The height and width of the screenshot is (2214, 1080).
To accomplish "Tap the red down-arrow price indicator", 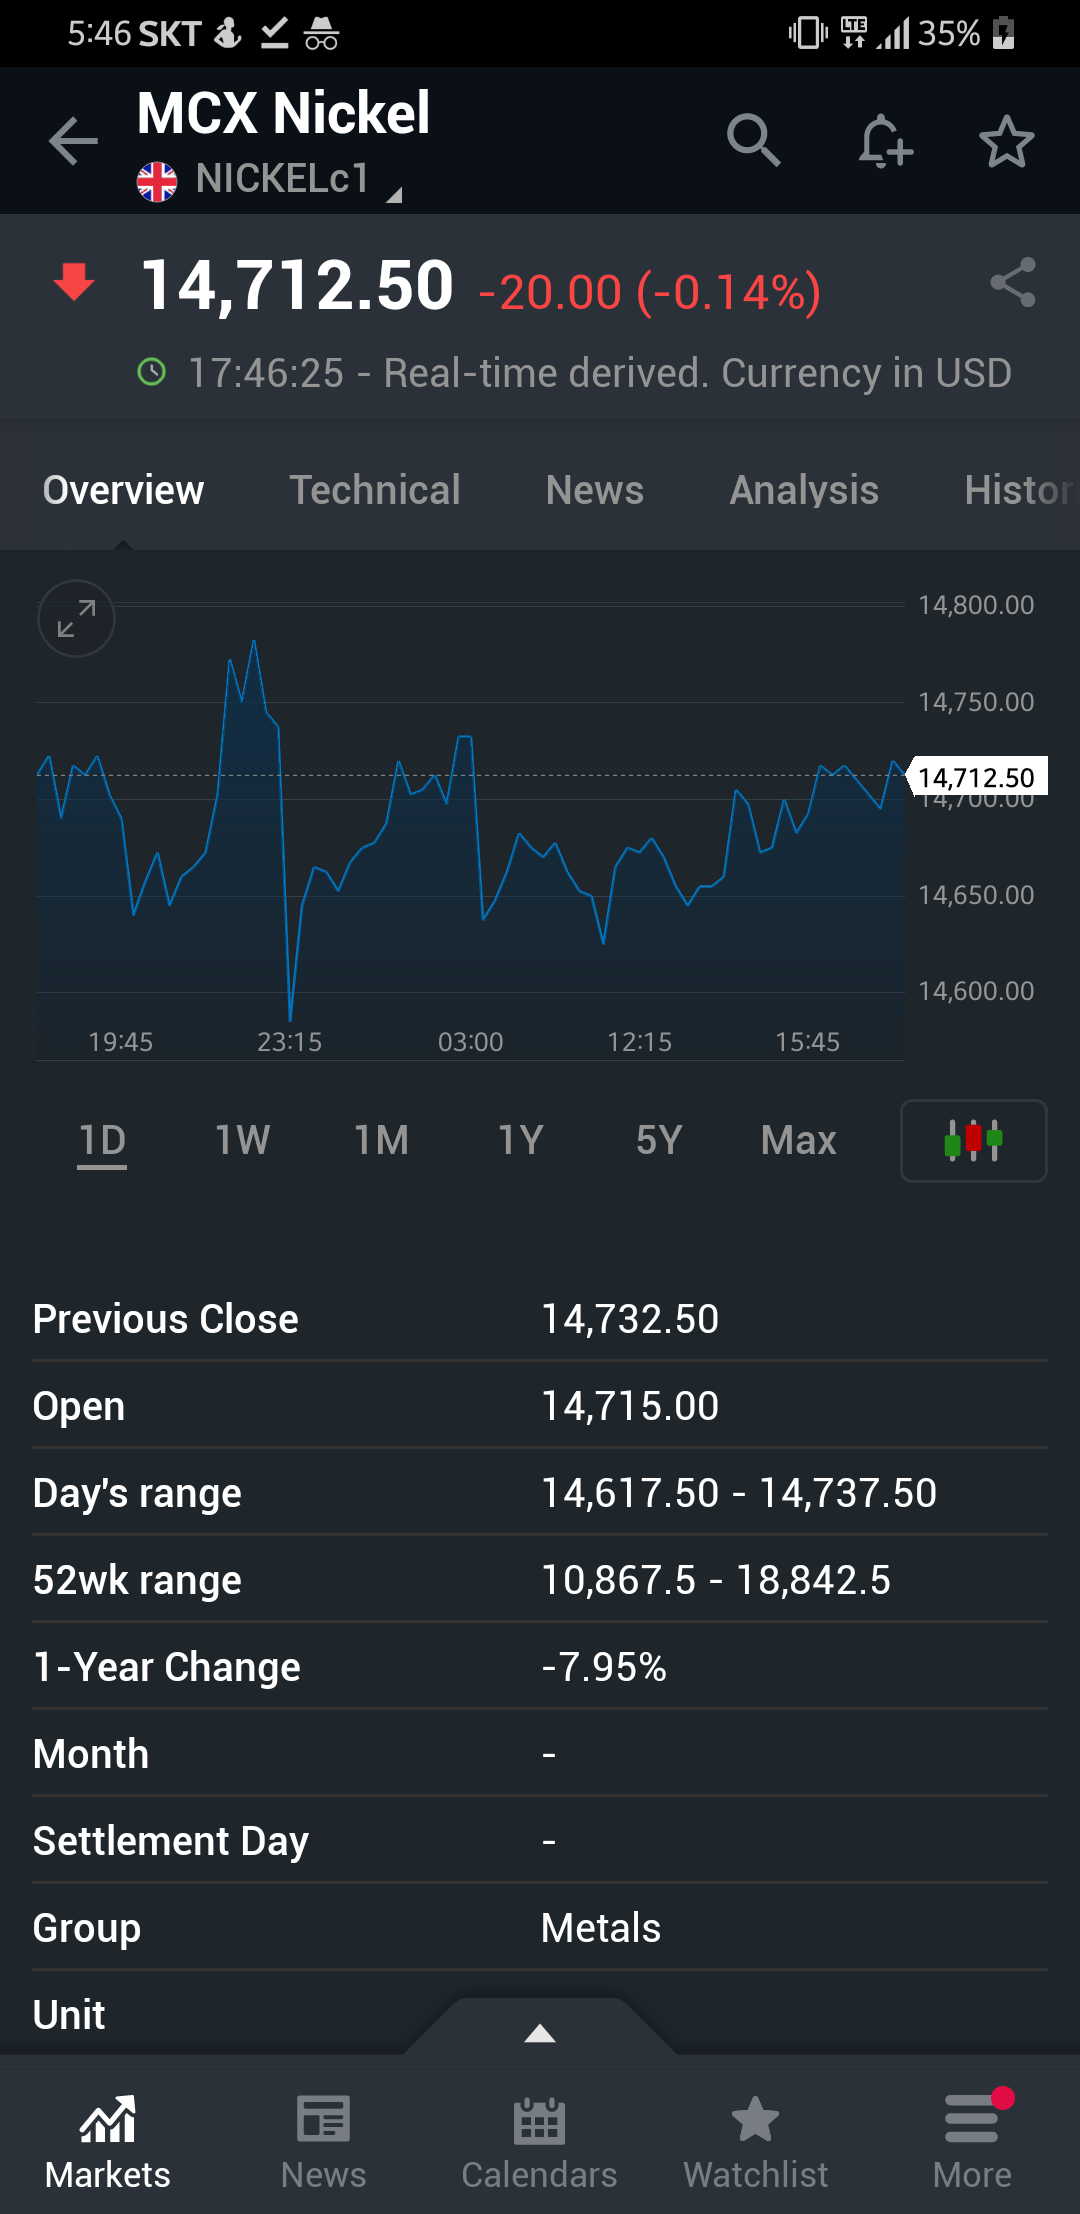I will 74,283.
